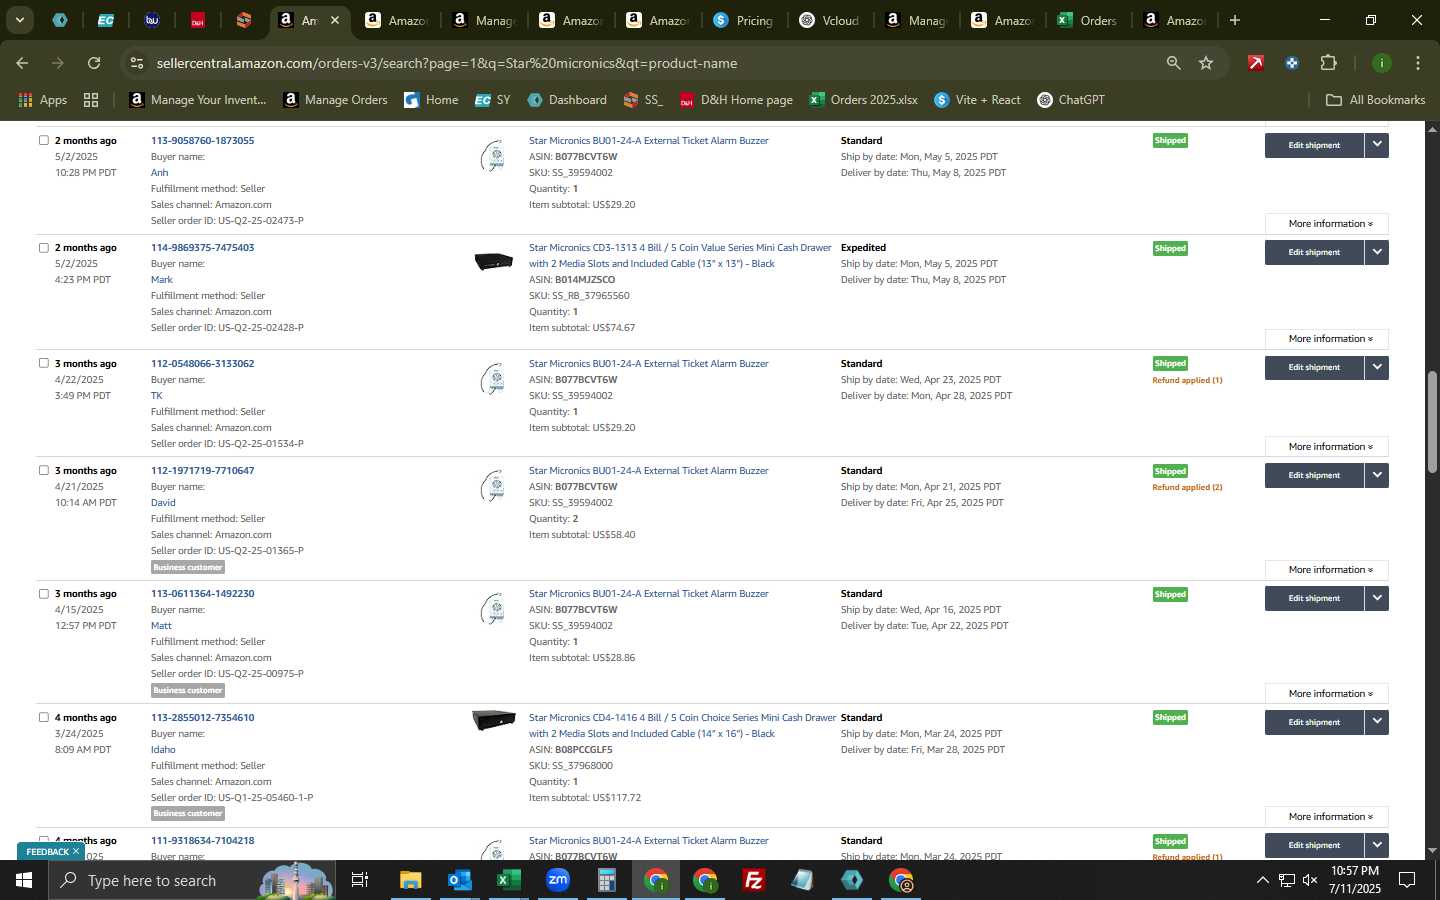Open Star Micronics CD3-1313 Cash Drawer link
The width and height of the screenshot is (1440, 900).
[680, 255]
